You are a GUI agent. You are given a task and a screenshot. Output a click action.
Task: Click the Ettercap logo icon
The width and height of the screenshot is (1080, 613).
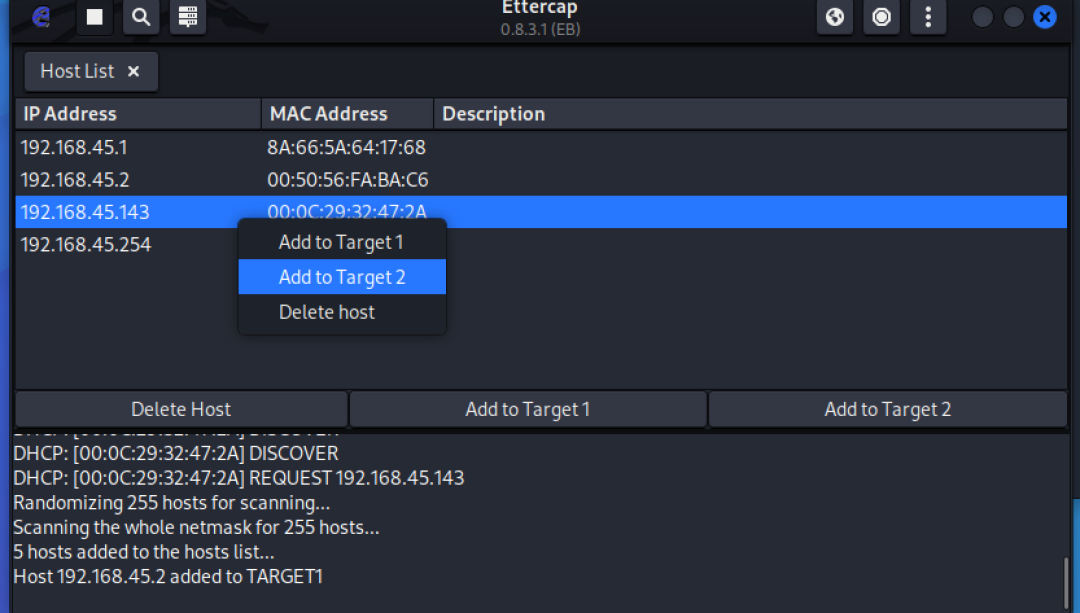[x=41, y=16]
